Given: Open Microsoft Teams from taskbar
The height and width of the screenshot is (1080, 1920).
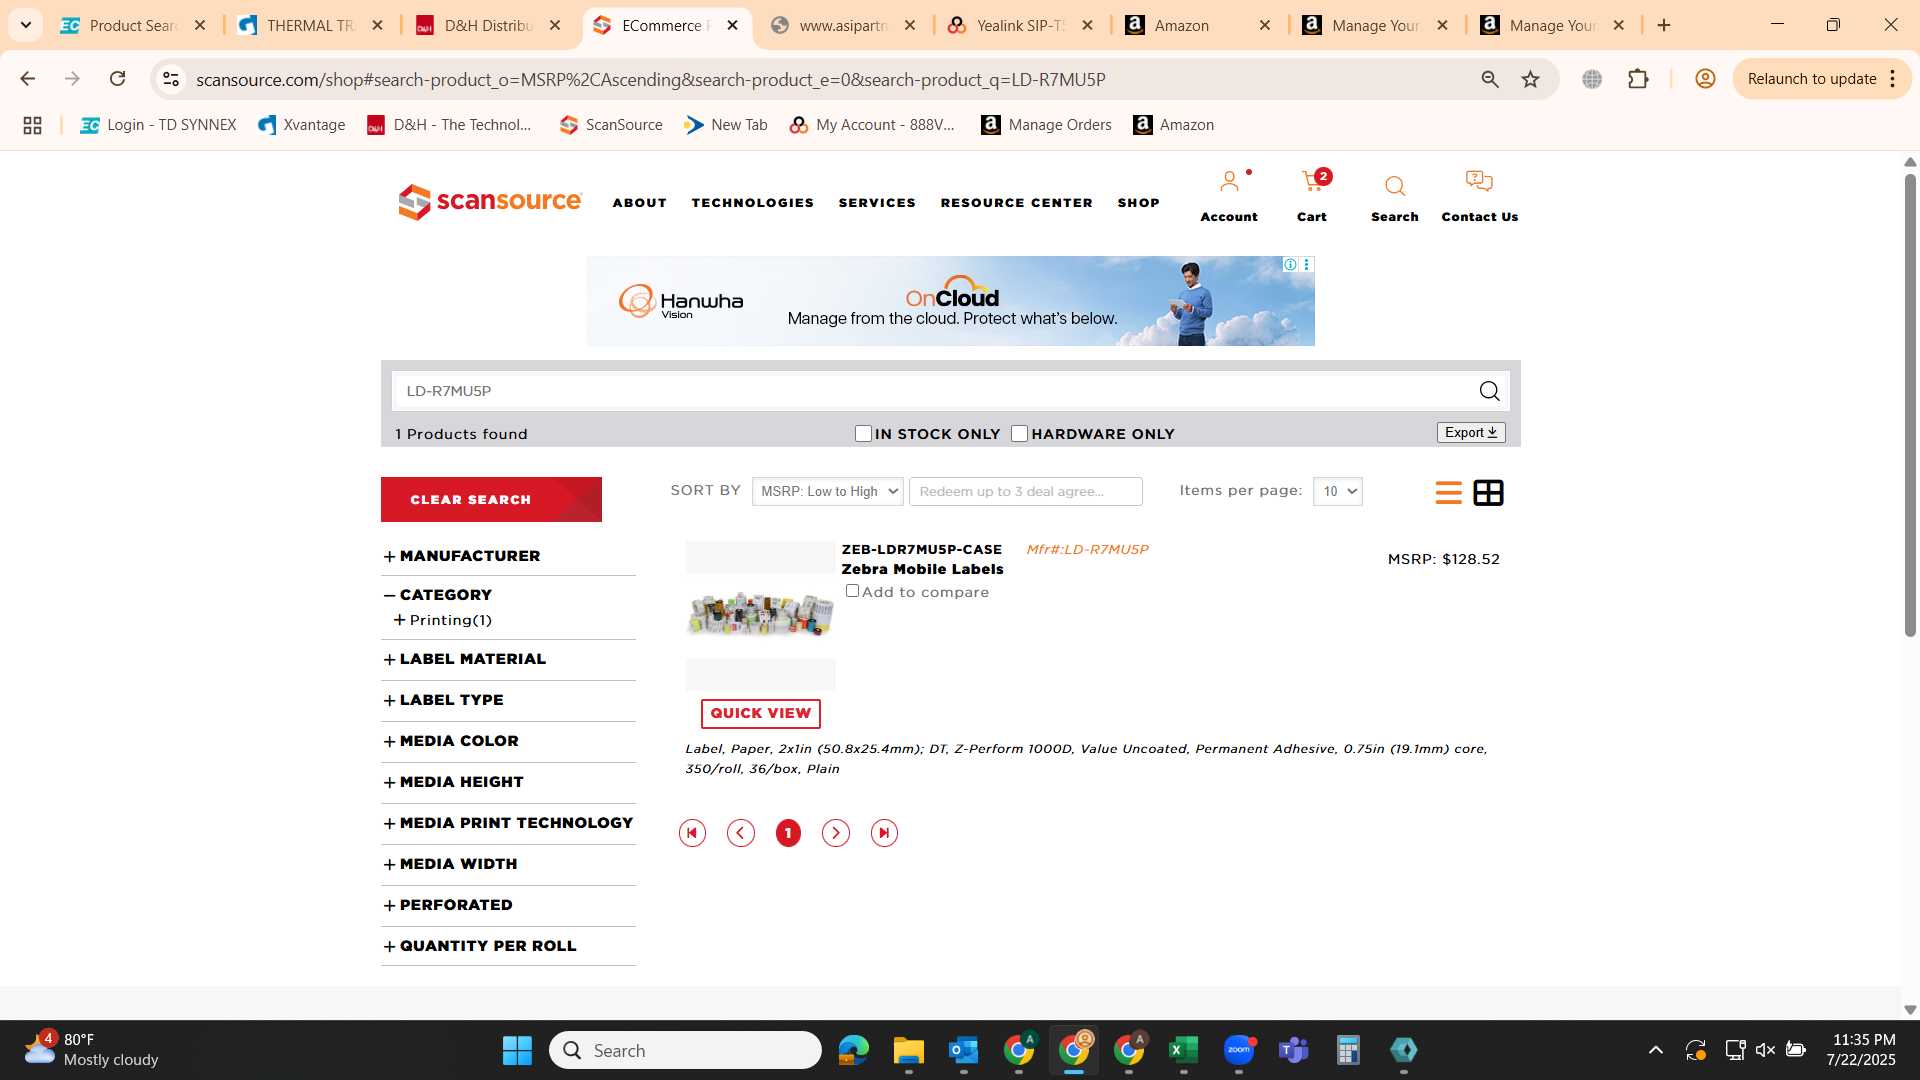Looking at the screenshot, I should (1293, 1050).
